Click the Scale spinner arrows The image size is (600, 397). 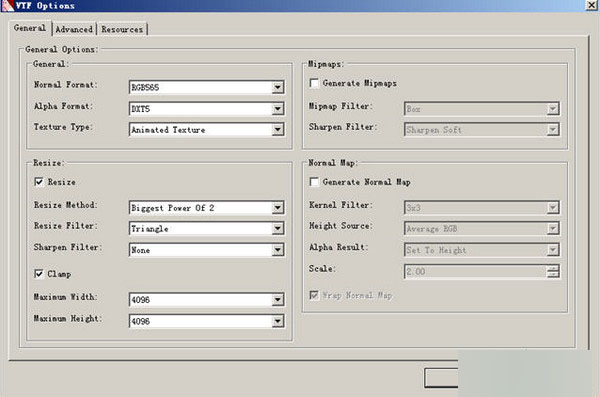pos(553,271)
